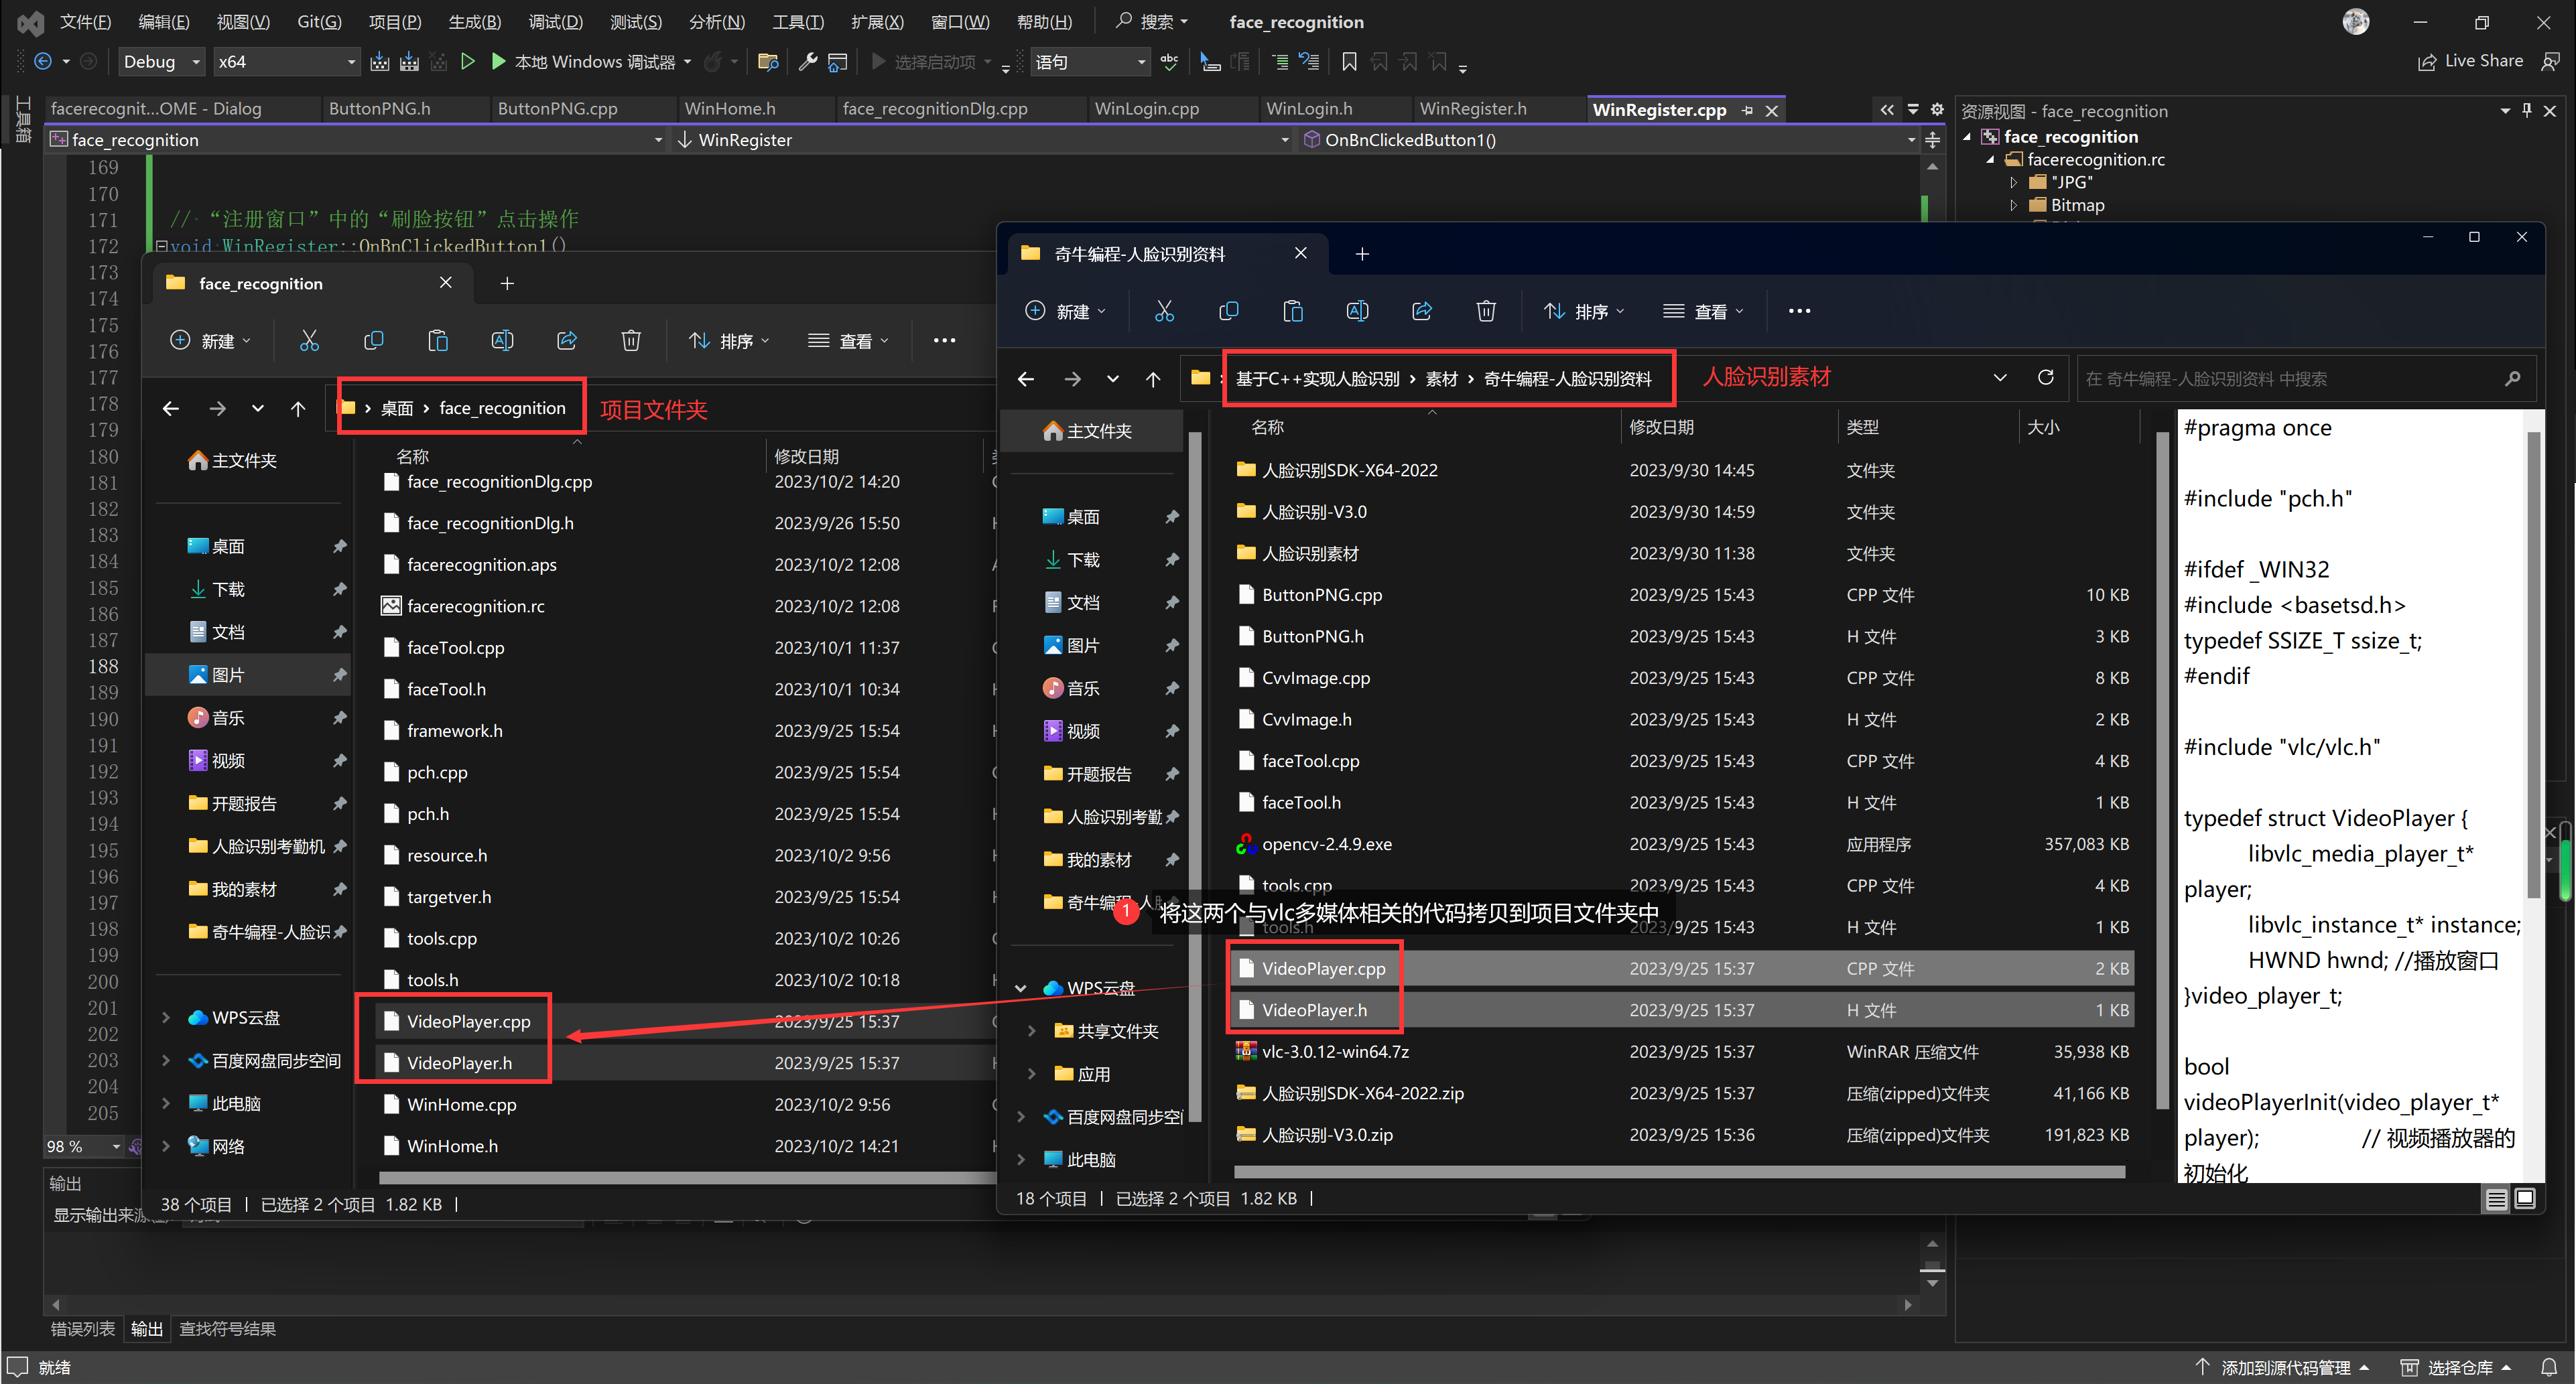2576x1384 pixels.
Task: Click the Paste icon in left Explorer toolbar
Action: 438,341
